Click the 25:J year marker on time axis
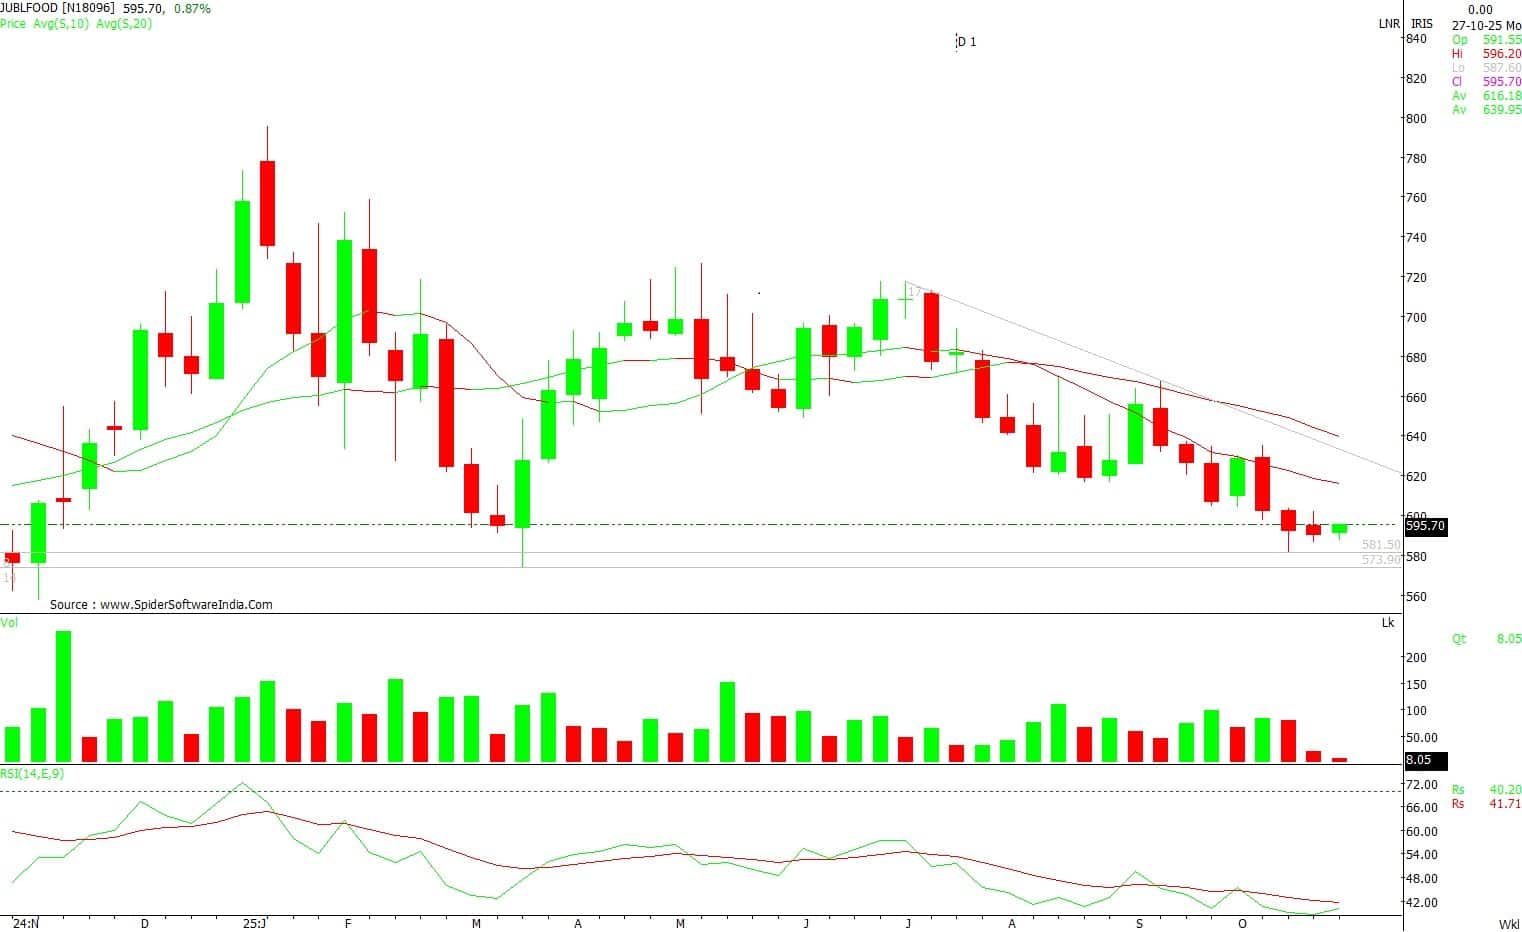Image resolution: width=1522 pixels, height=932 pixels. tap(254, 924)
